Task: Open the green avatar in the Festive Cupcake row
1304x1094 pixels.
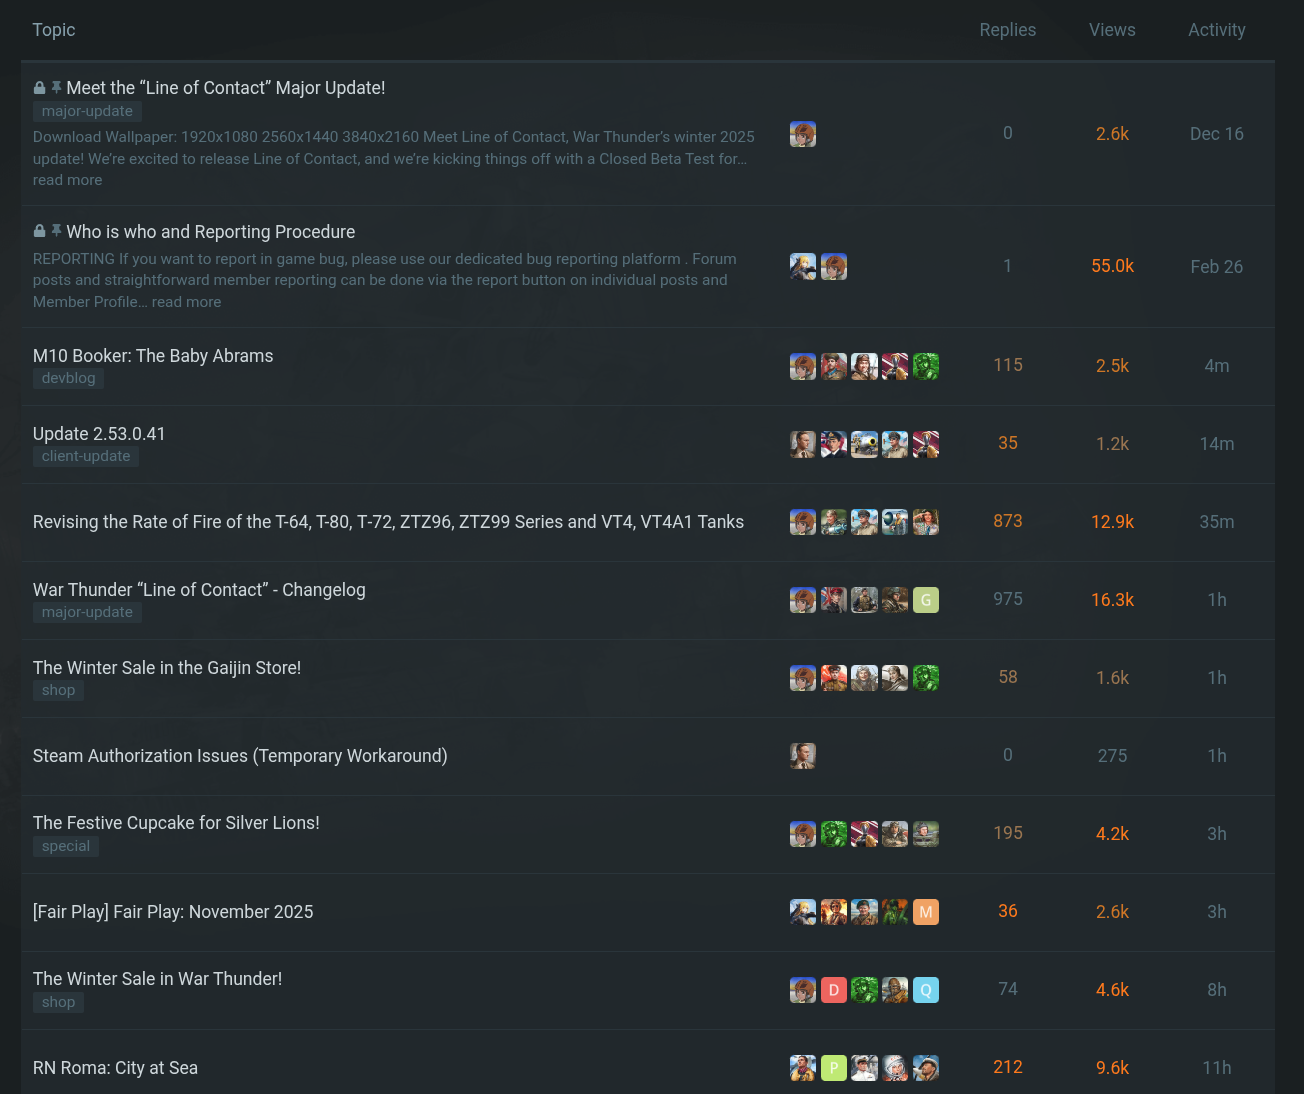Action: coord(834,834)
